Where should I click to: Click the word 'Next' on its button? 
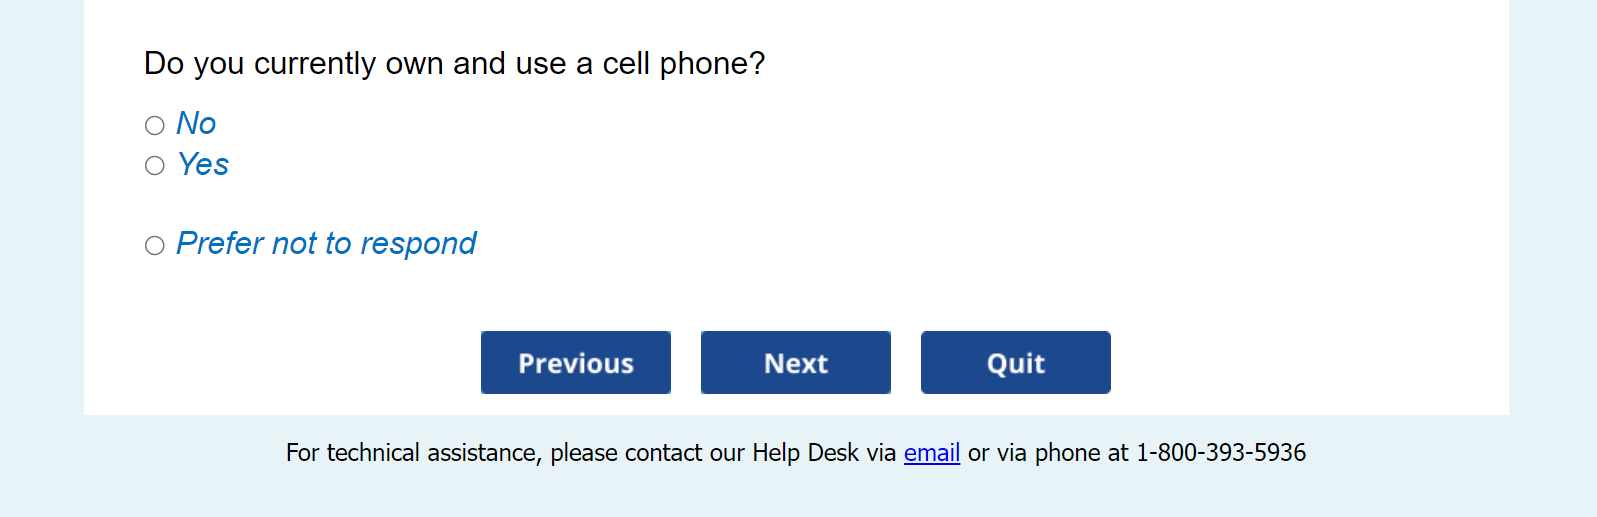tap(795, 363)
